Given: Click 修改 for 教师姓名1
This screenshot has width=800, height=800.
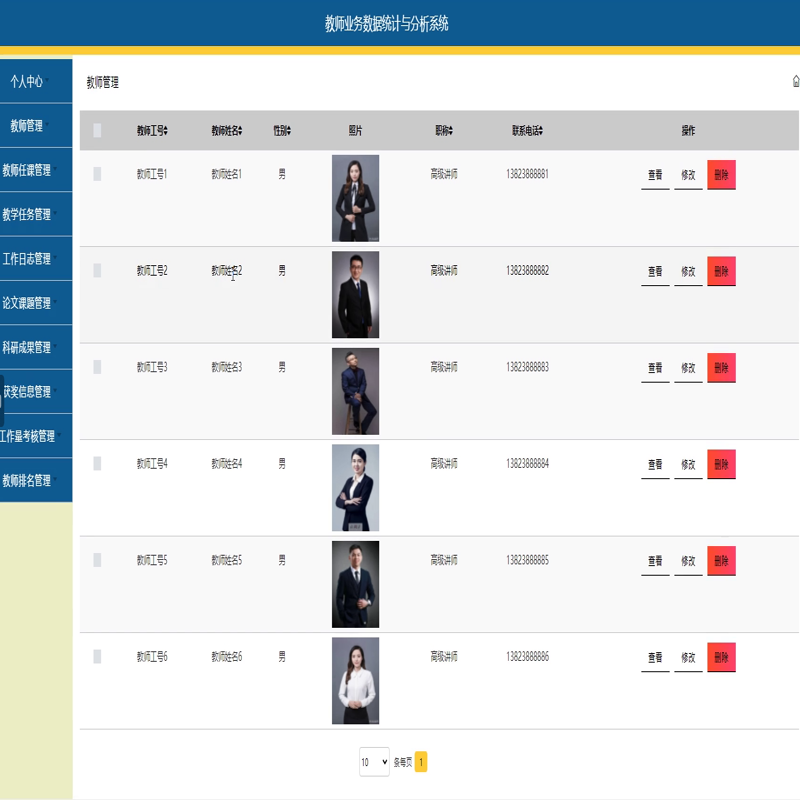Looking at the screenshot, I should [688, 175].
